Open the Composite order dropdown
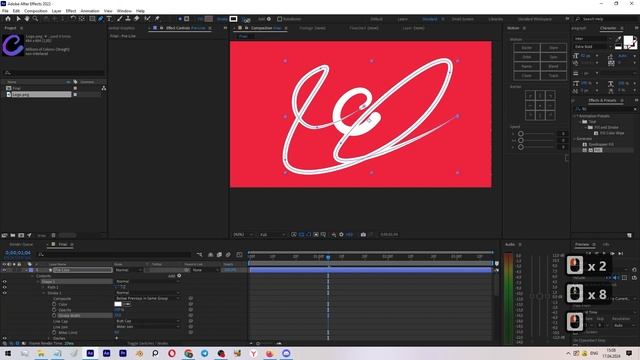The width and height of the screenshot is (640, 360). click(148, 298)
